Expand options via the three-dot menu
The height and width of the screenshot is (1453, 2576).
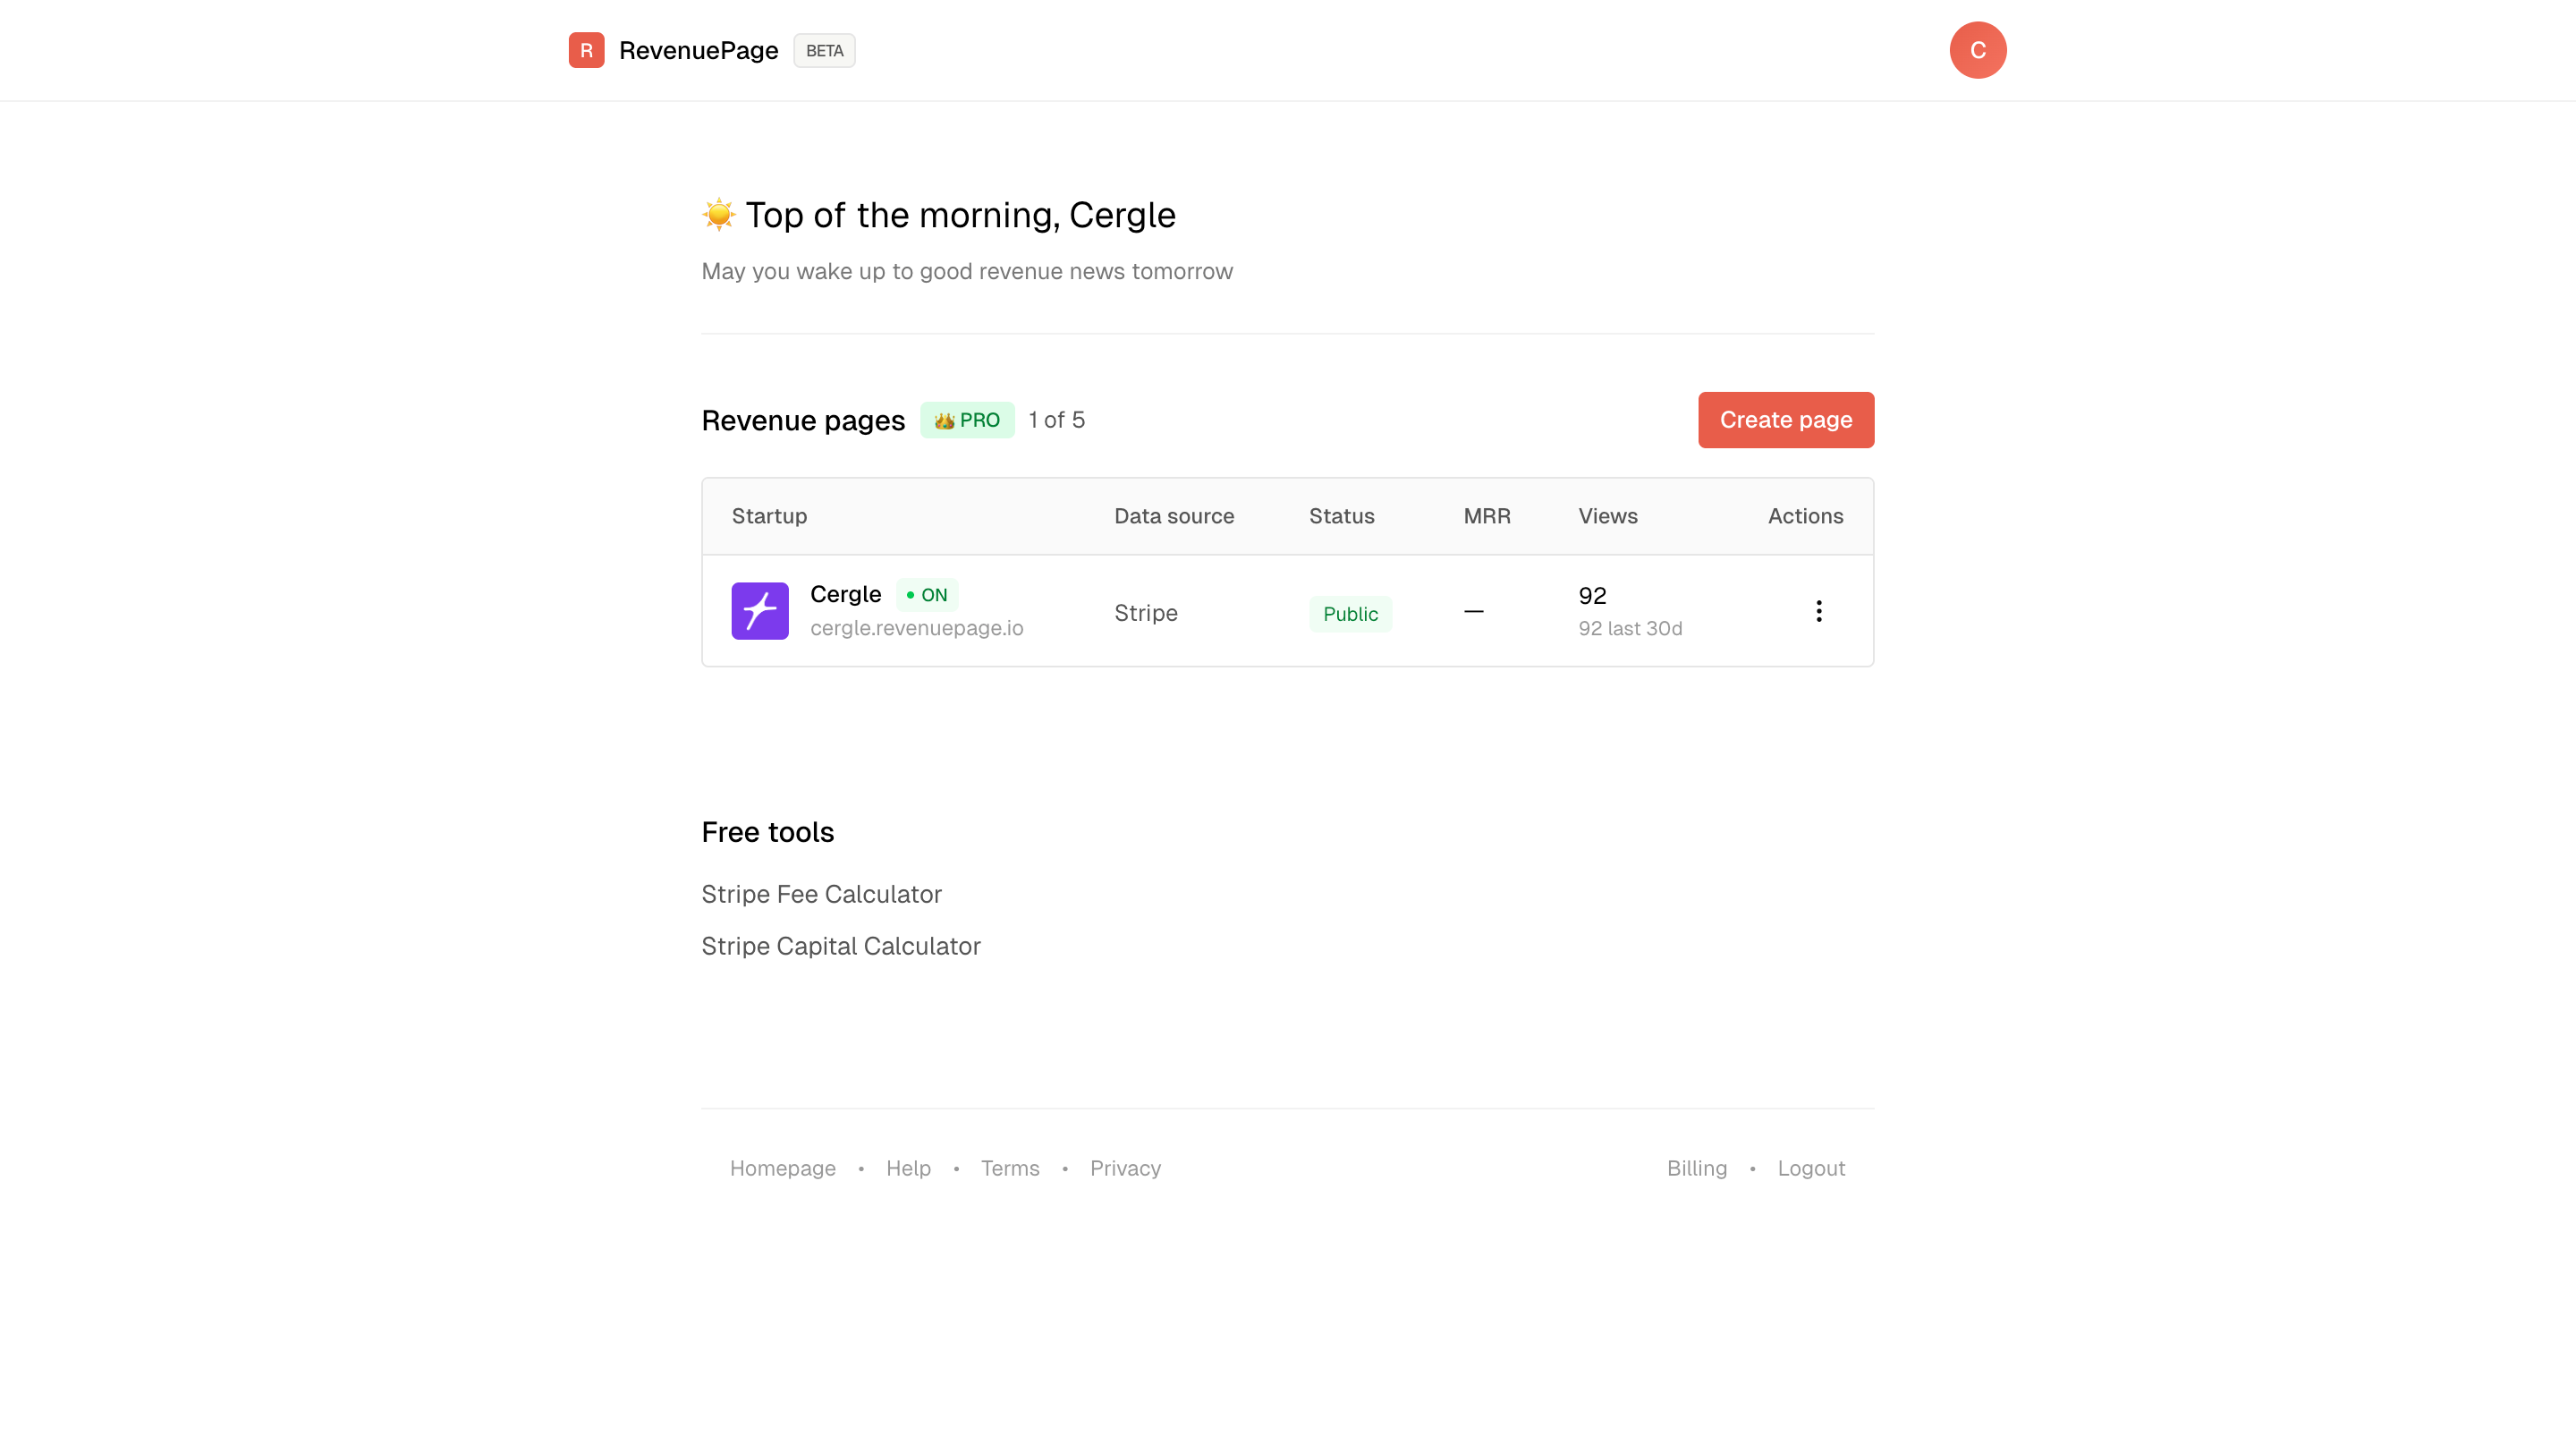1819,610
